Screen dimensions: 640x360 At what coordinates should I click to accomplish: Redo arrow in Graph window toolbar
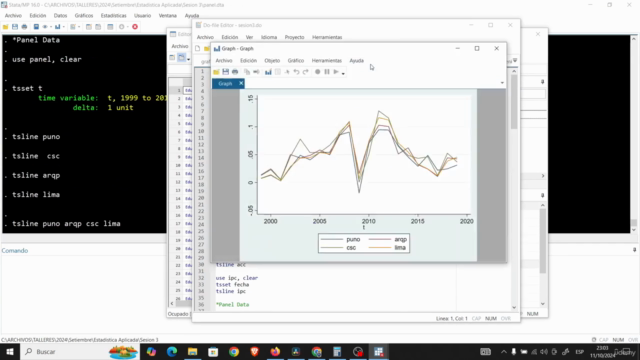[x=305, y=72]
